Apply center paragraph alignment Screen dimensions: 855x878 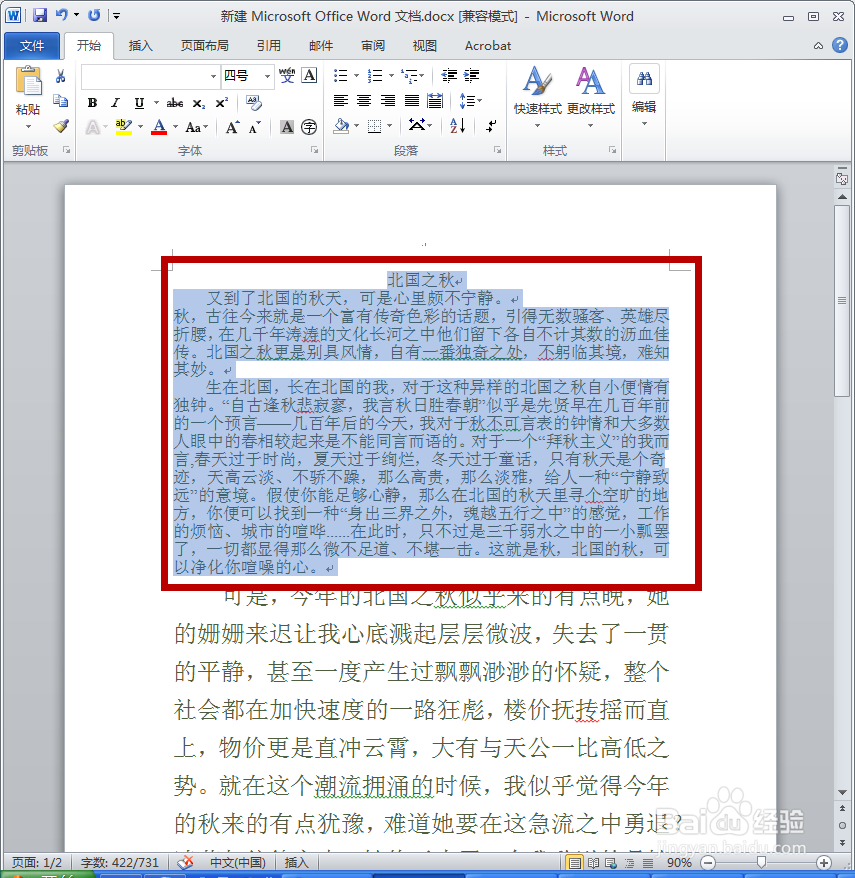pos(365,101)
